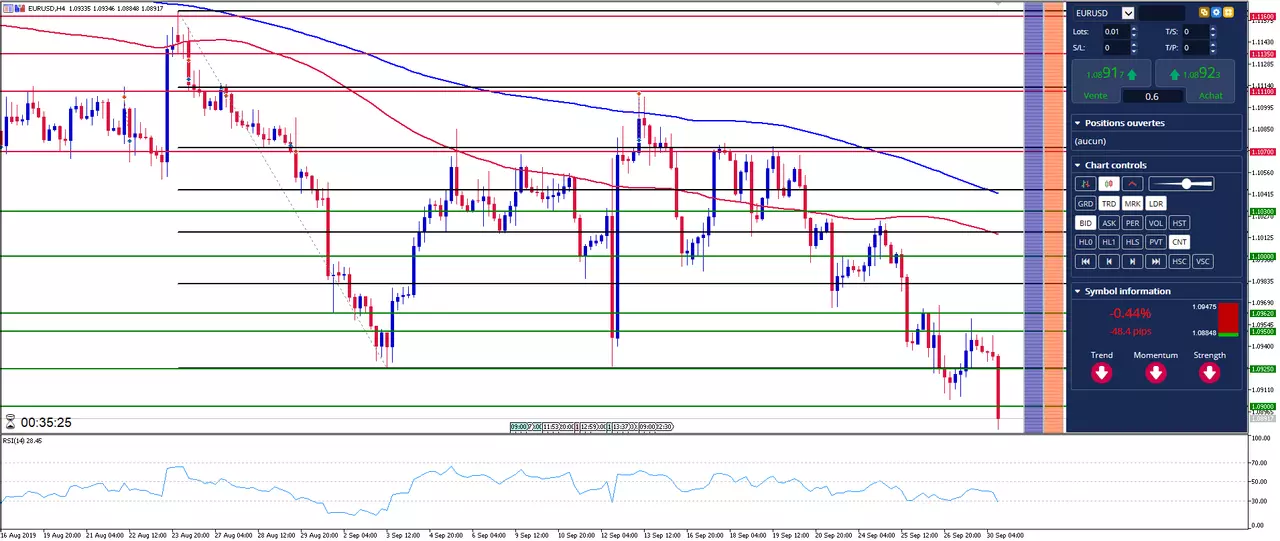Collapse the Symbol information section
The width and height of the screenshot is (1280, 541).
[x=1078, y=291]
